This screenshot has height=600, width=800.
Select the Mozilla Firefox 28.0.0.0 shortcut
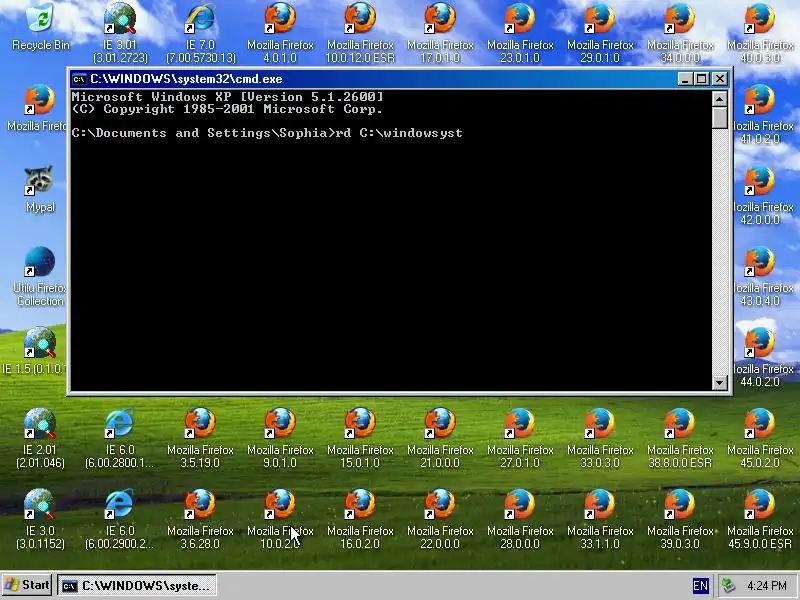[x=520, y=519]
